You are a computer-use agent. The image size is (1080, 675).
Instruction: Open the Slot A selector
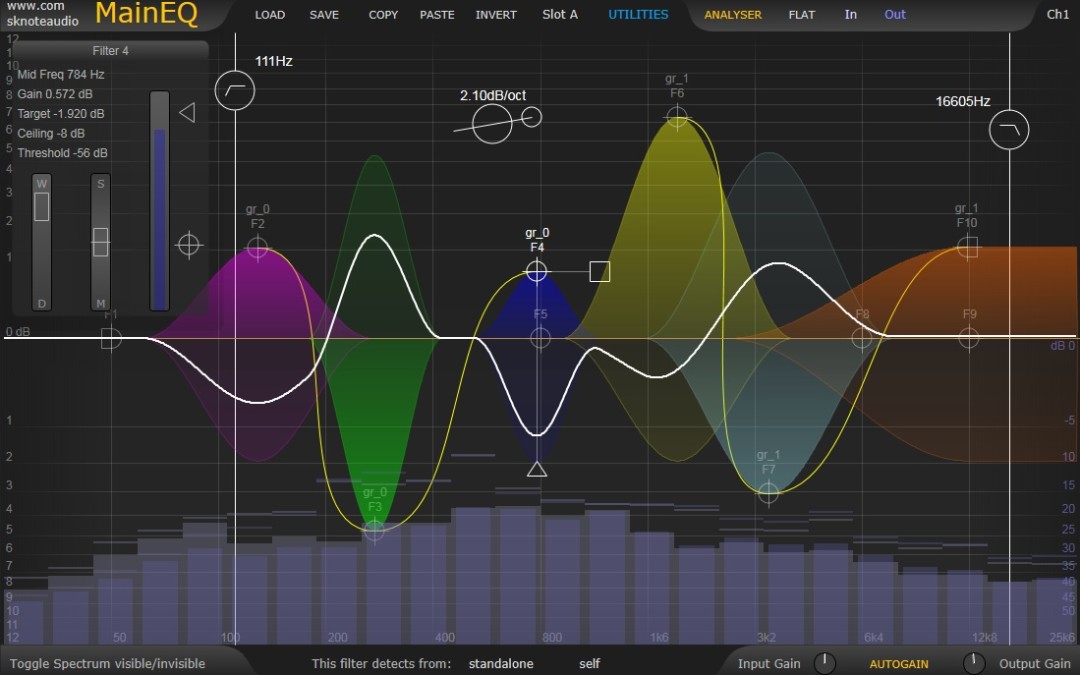[560, 14]
